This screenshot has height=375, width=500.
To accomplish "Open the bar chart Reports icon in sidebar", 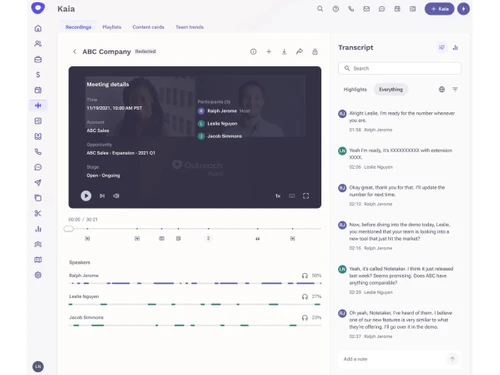I will (38, 229).
